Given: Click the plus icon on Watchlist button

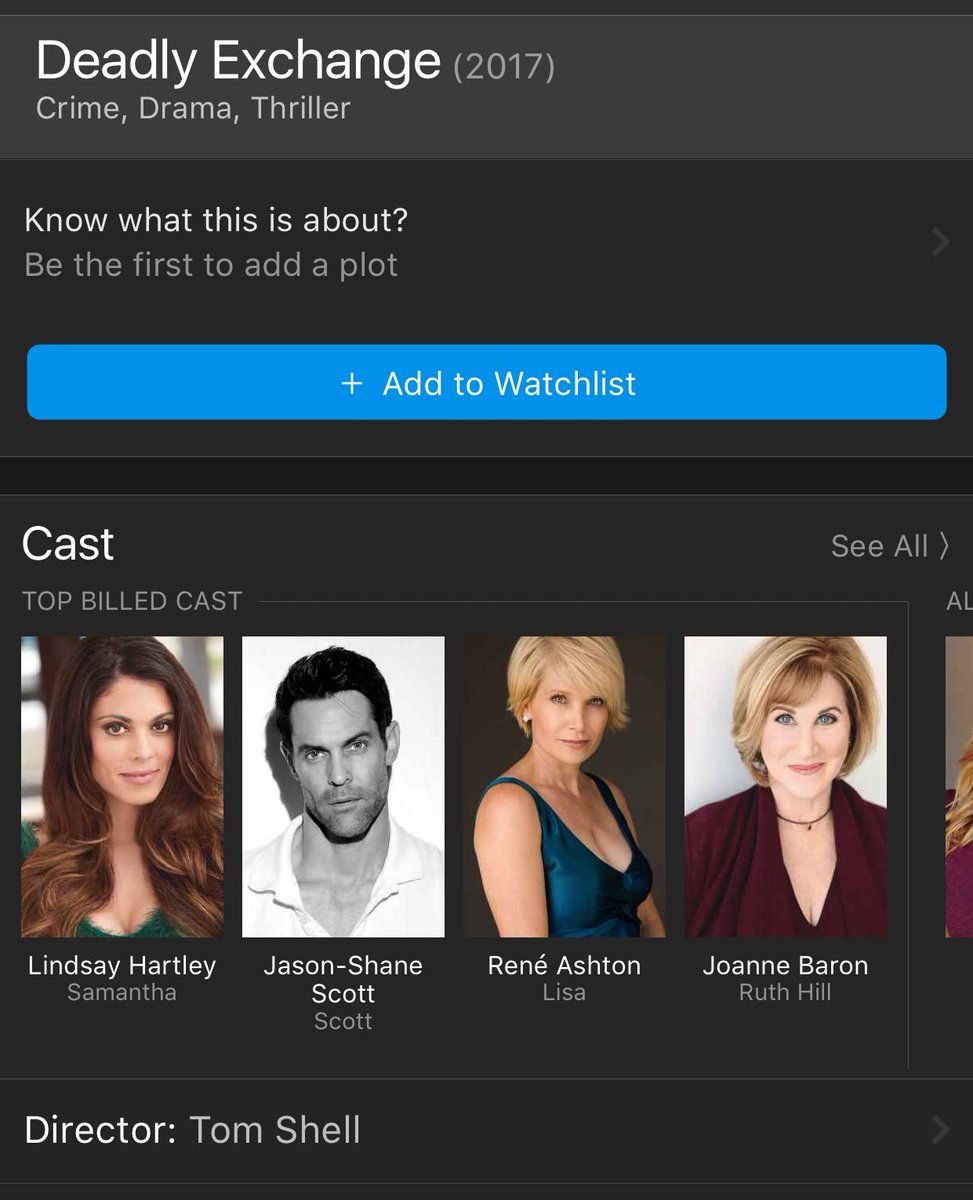Looking at the screenshot, I should (x=351, y=384).
